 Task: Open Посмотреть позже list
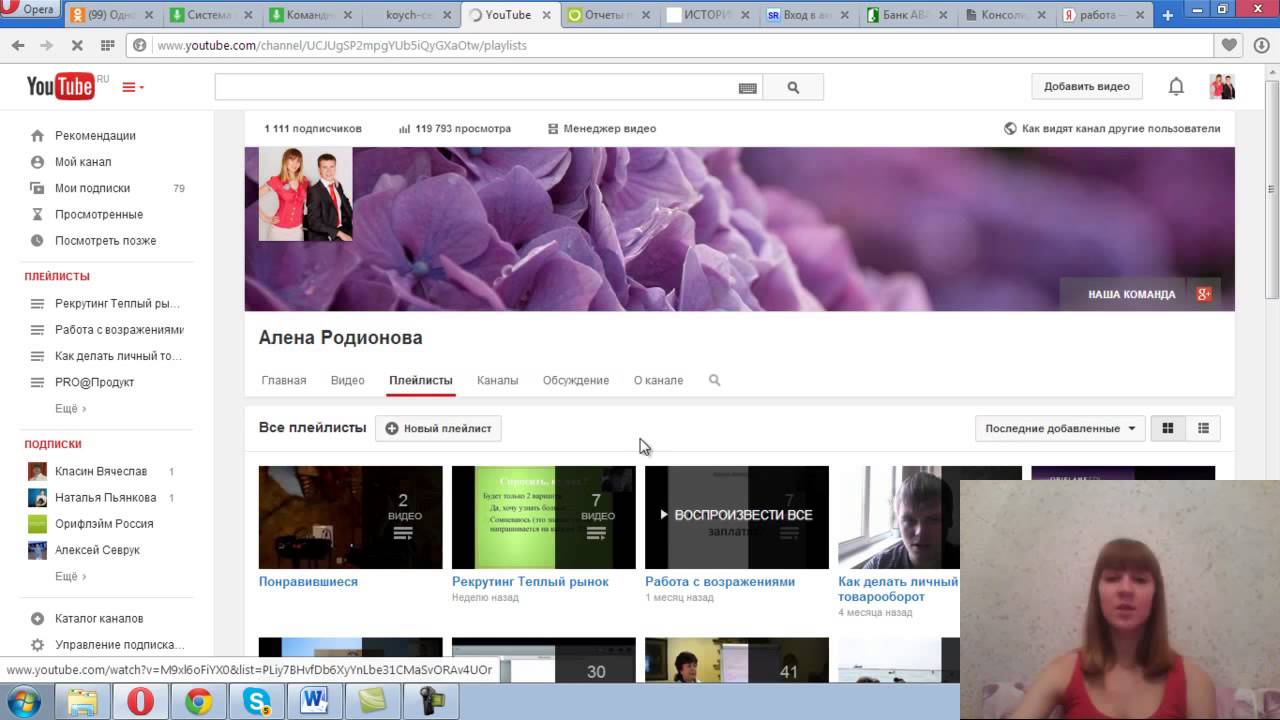(x=105, y=240)
